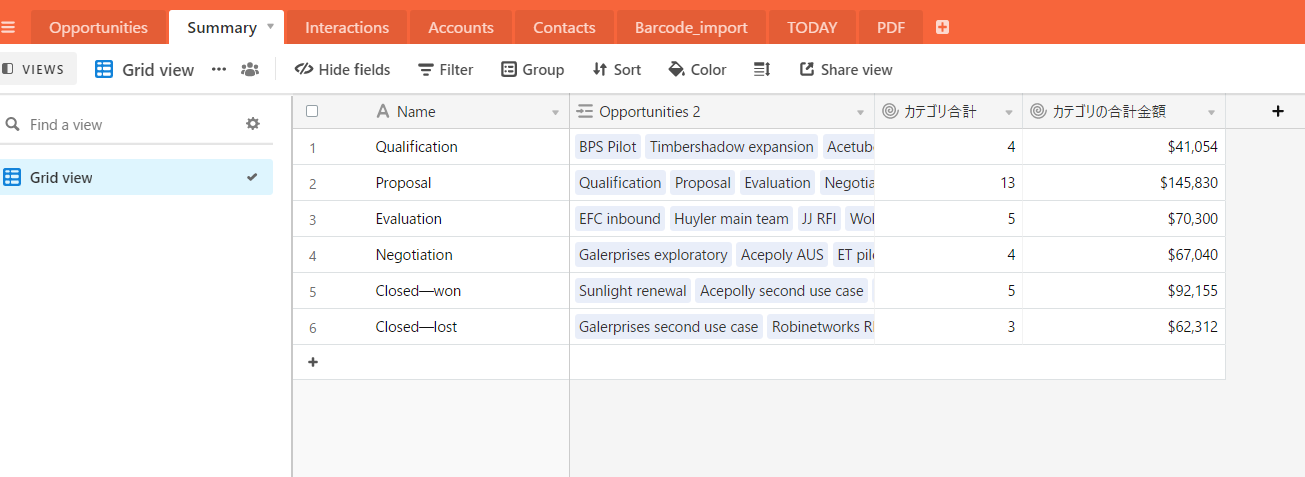The image size is (1305, 477).
Task: Open the Summary tab dropdown arrow
Action: point(270,27)
